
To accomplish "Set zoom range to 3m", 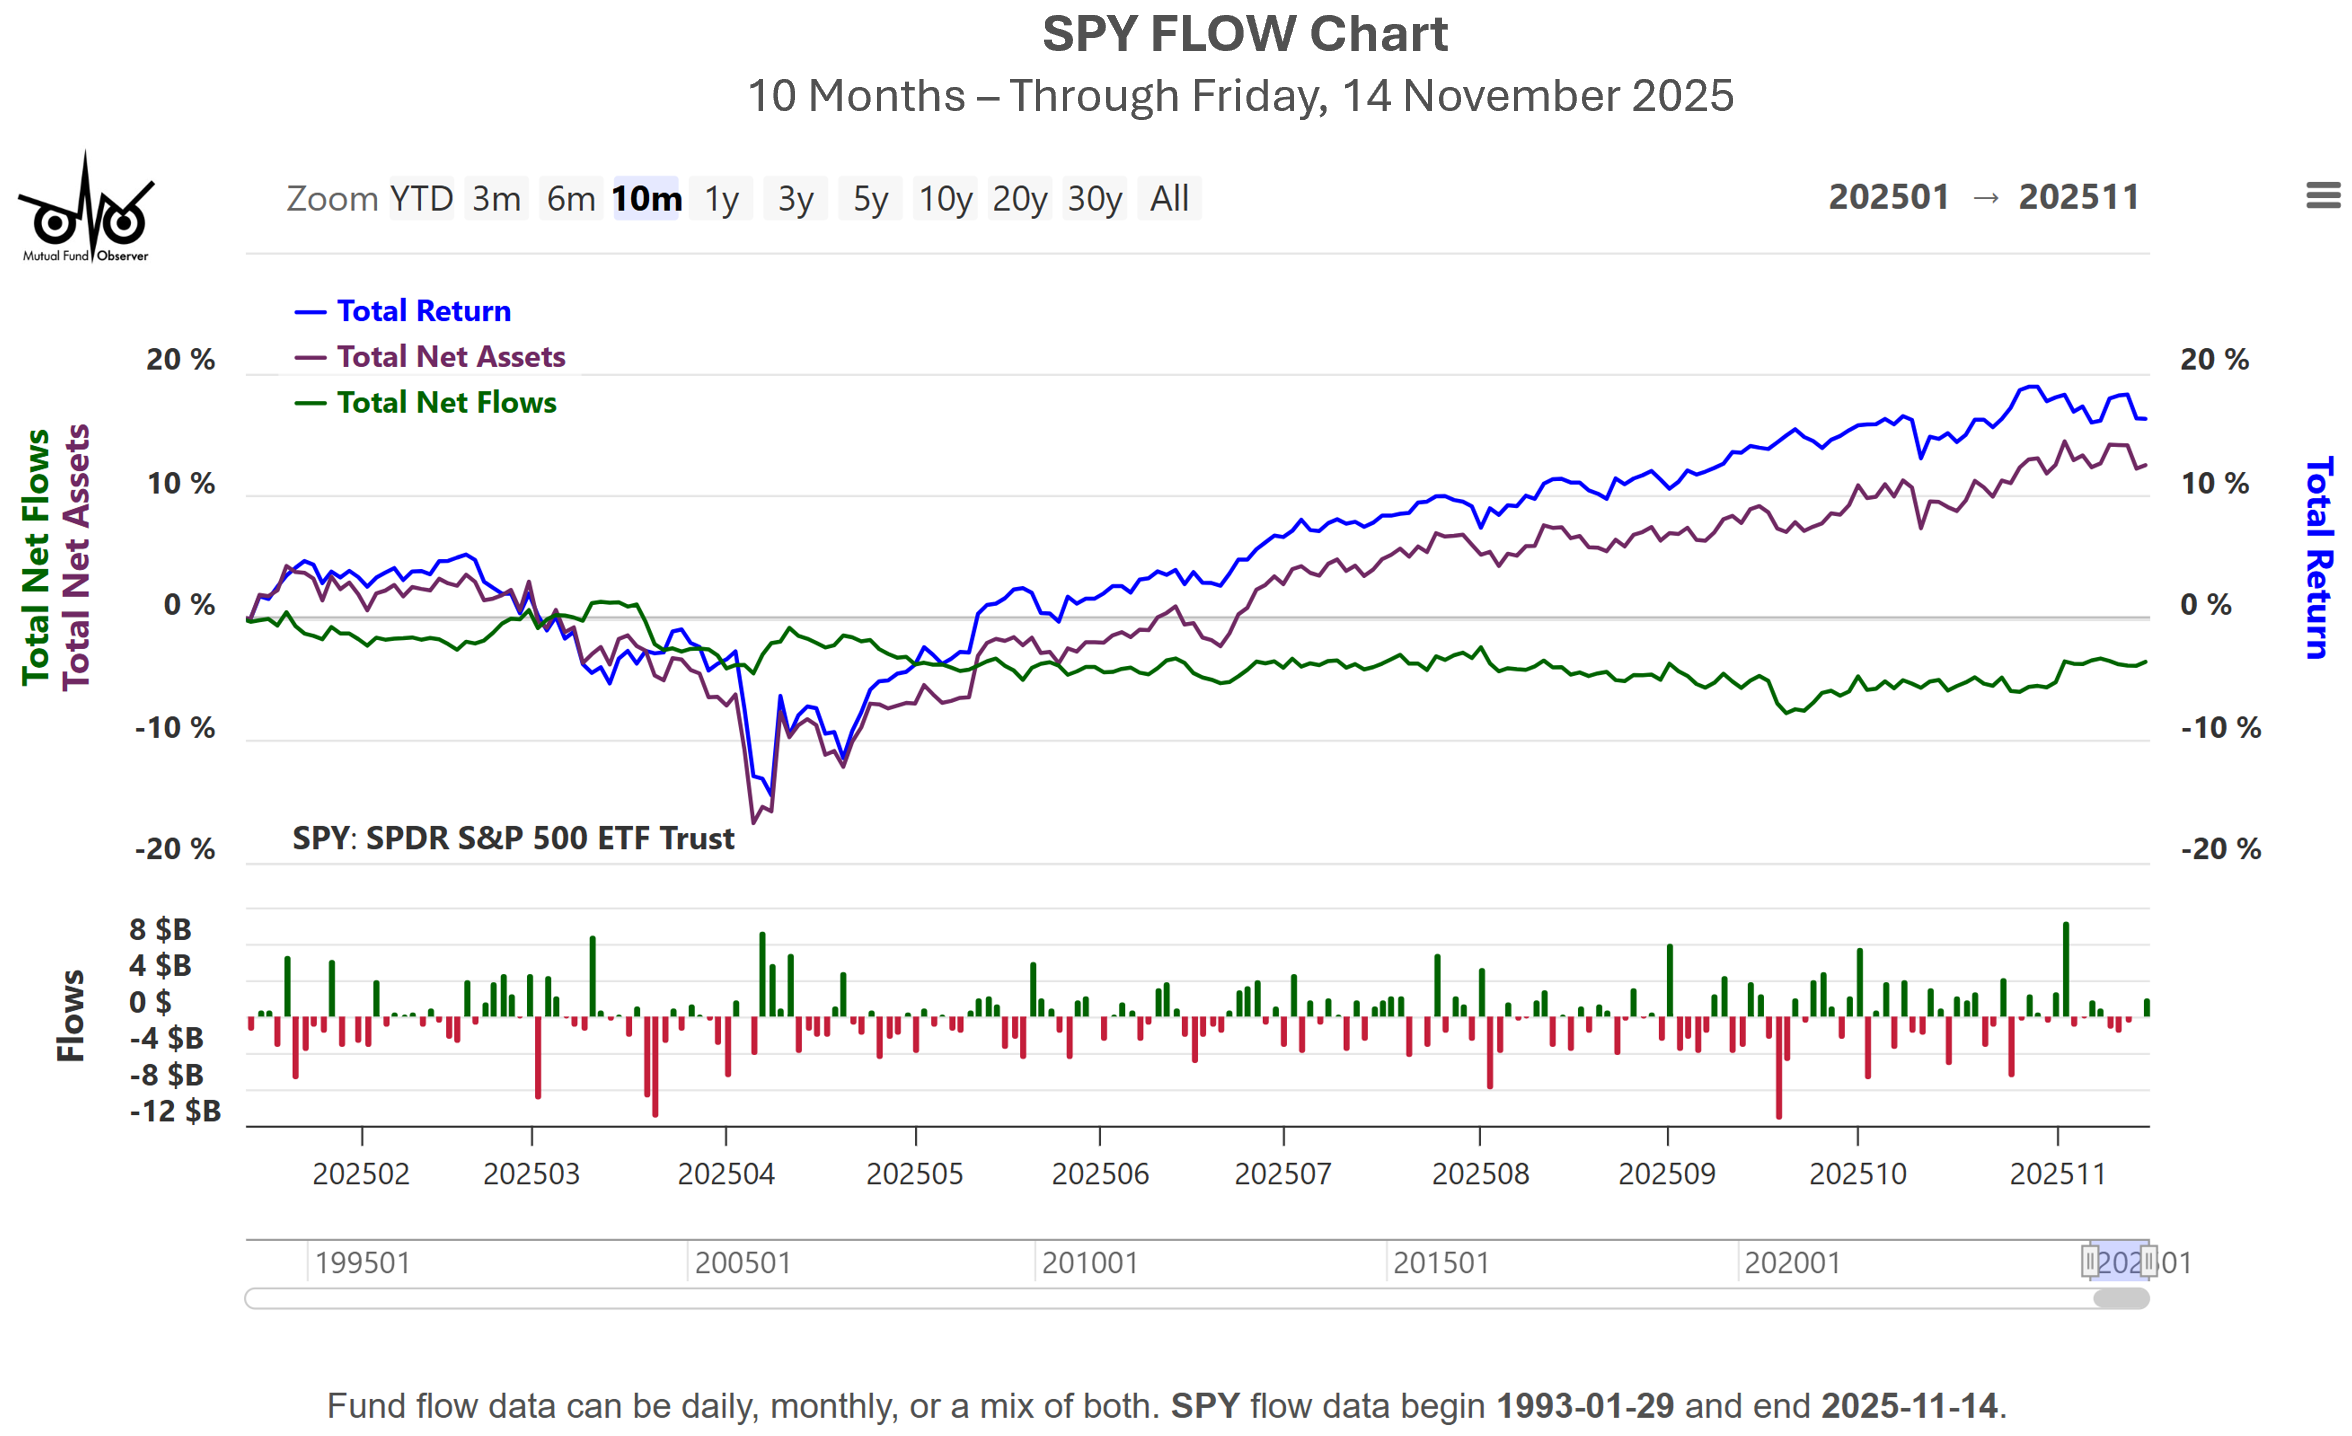I will point(497,199).
